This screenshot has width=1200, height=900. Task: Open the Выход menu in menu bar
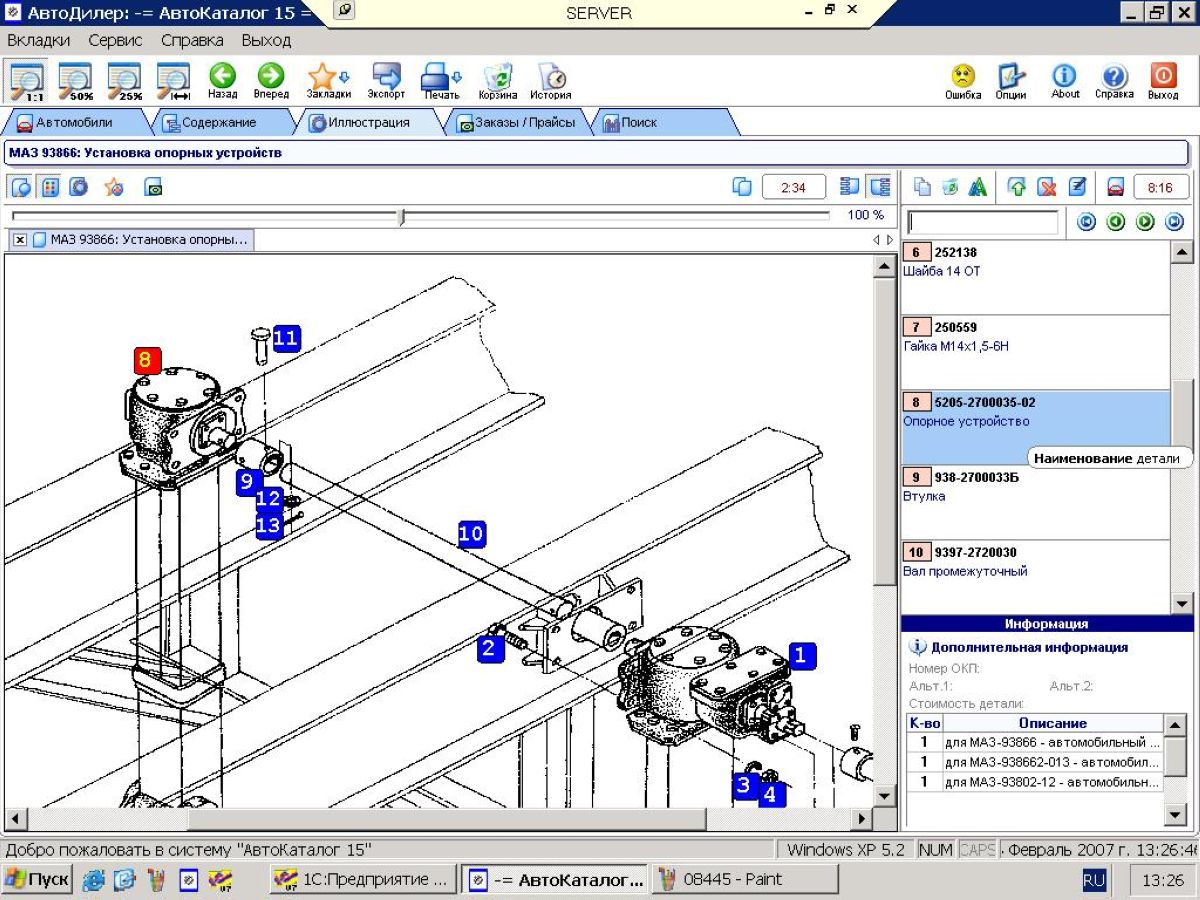point(266,41)
